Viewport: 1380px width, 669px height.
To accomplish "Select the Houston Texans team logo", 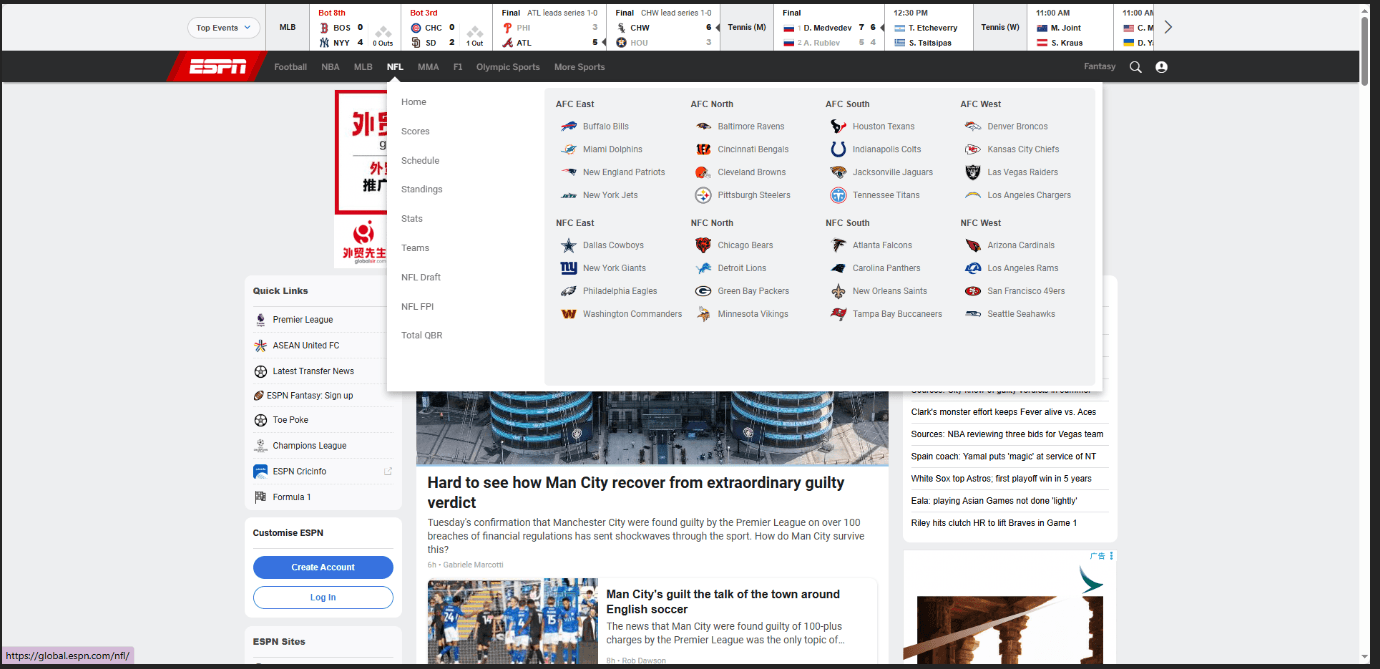I will 838,126.
